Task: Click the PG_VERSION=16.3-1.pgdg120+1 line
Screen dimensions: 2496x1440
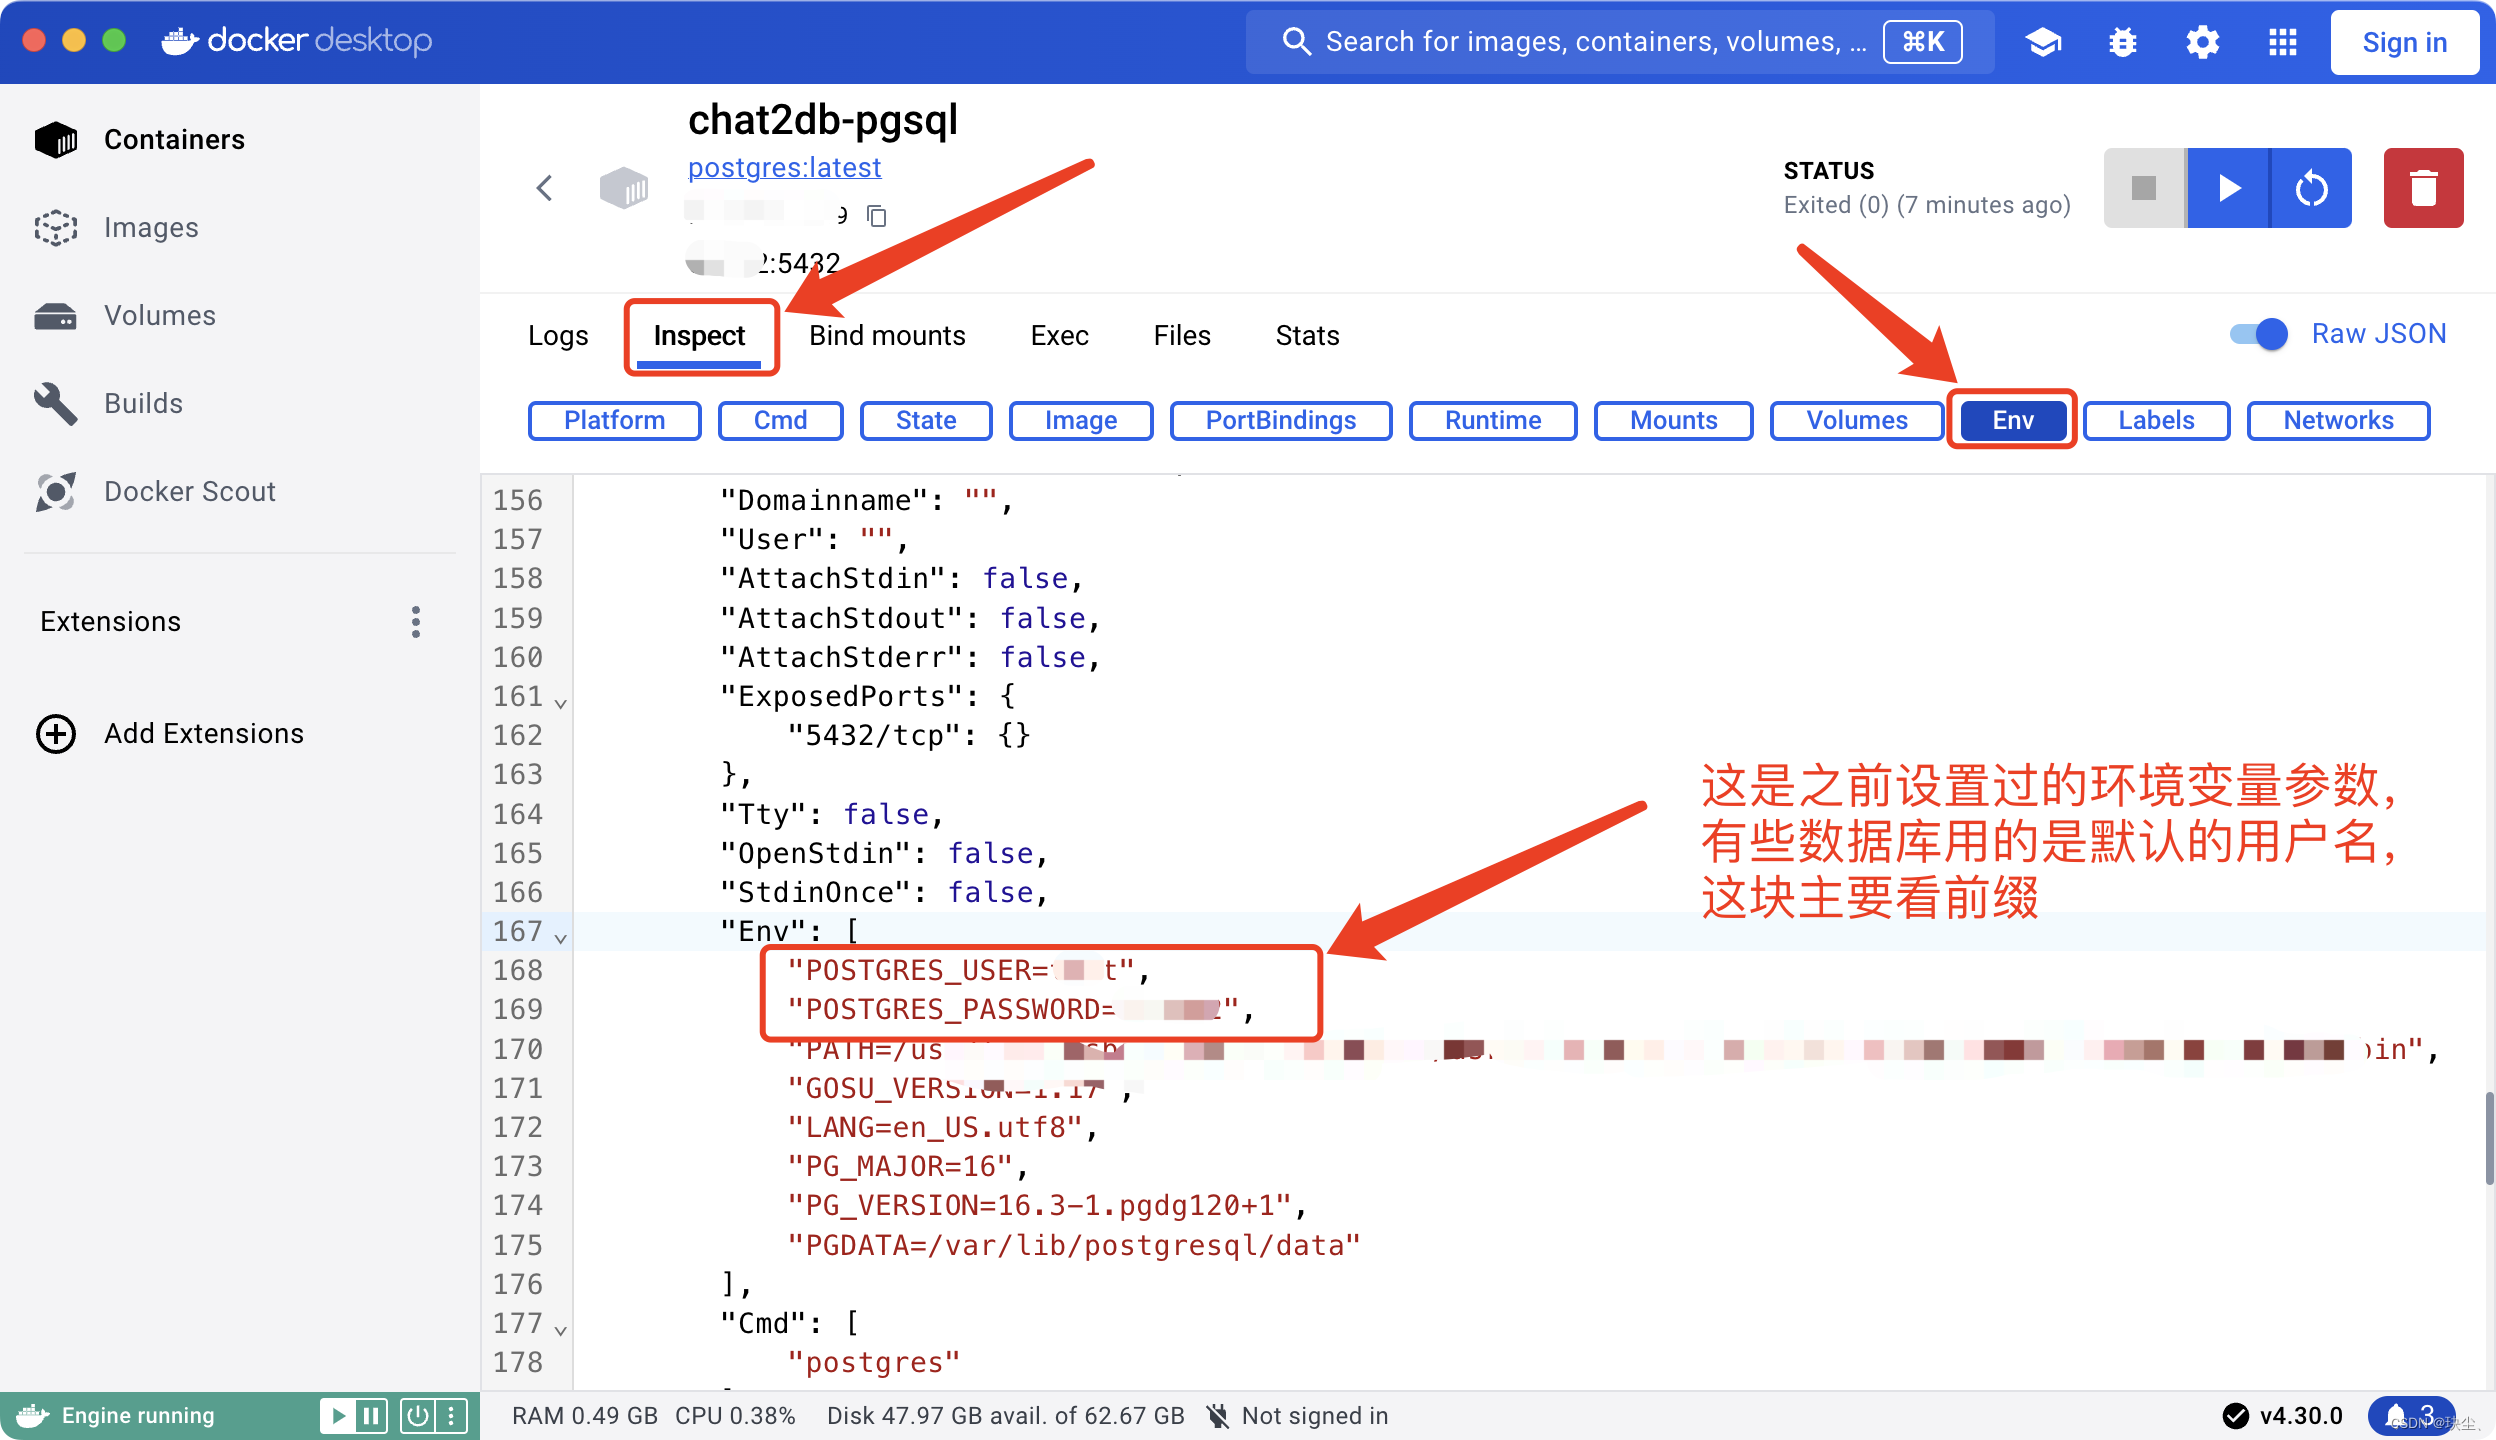Action: click(1047, 1205)
